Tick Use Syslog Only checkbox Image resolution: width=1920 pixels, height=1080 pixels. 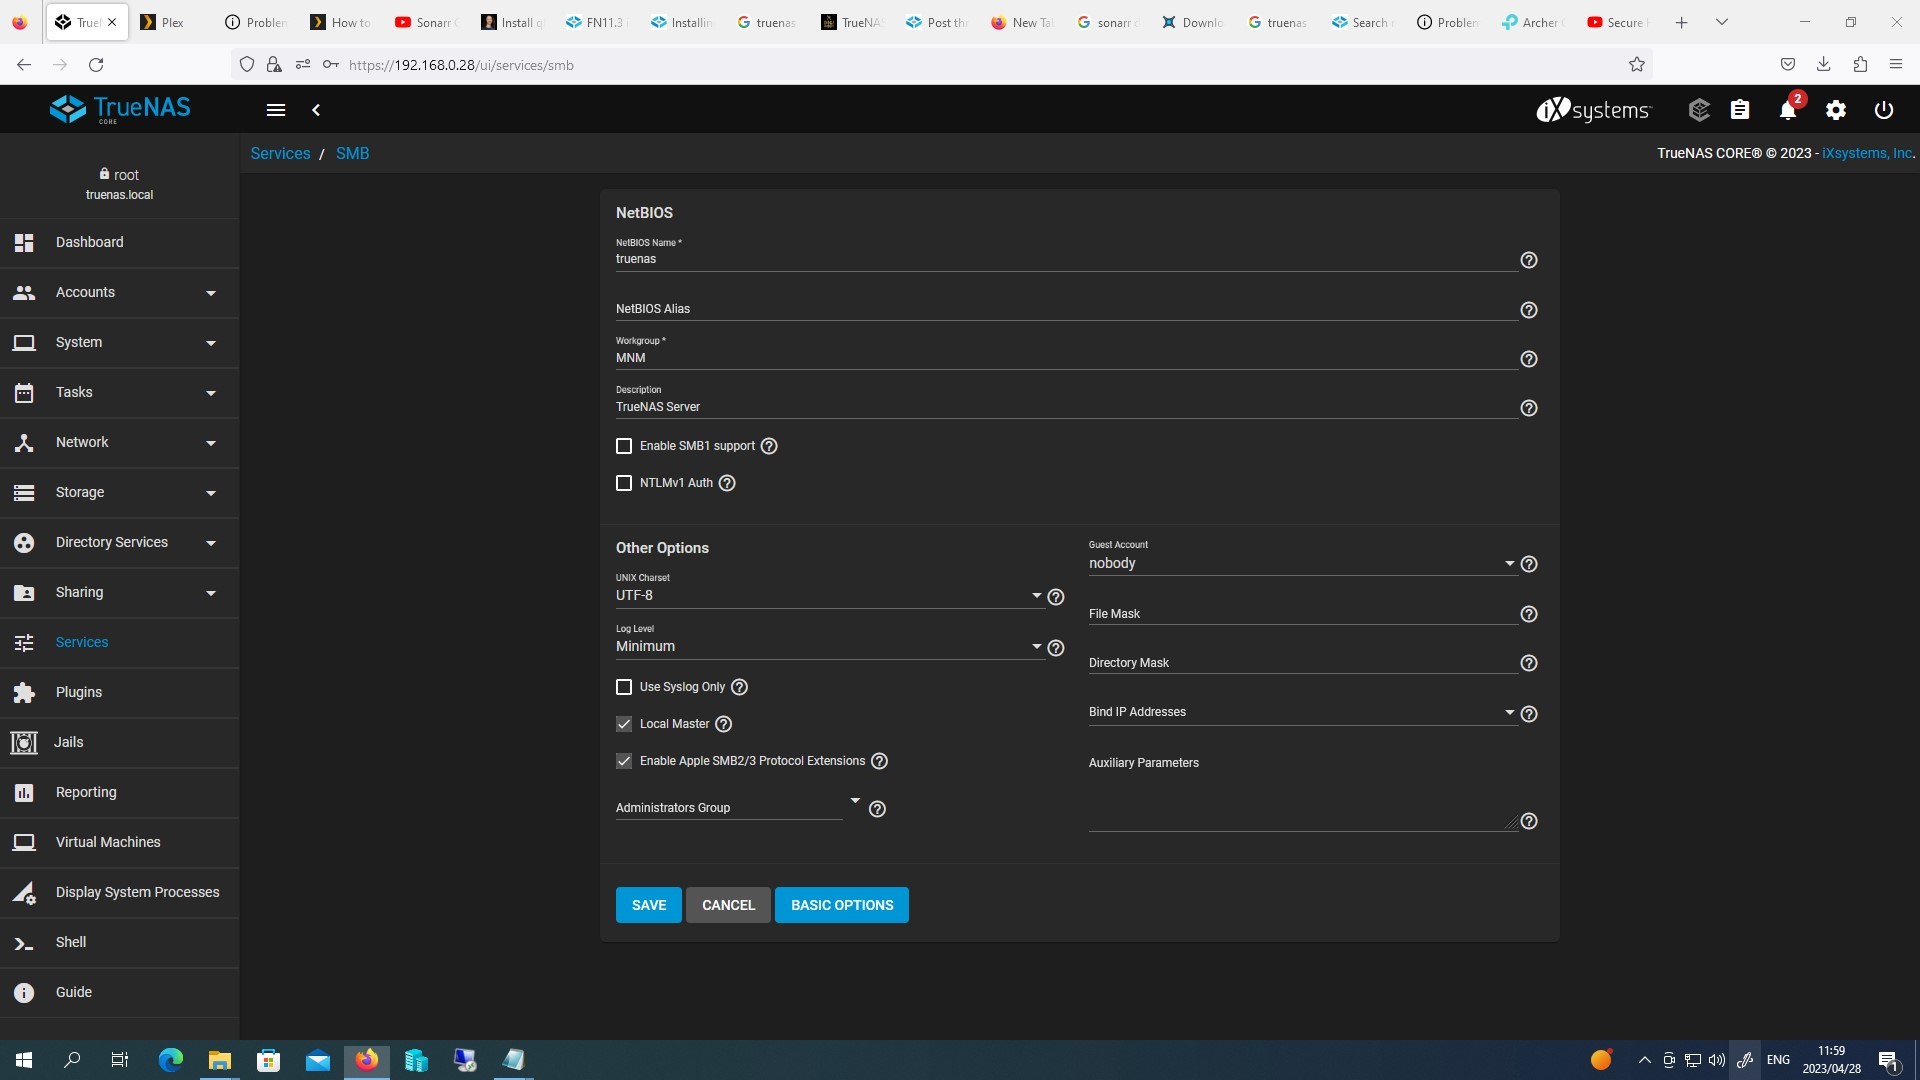(624, 687)
